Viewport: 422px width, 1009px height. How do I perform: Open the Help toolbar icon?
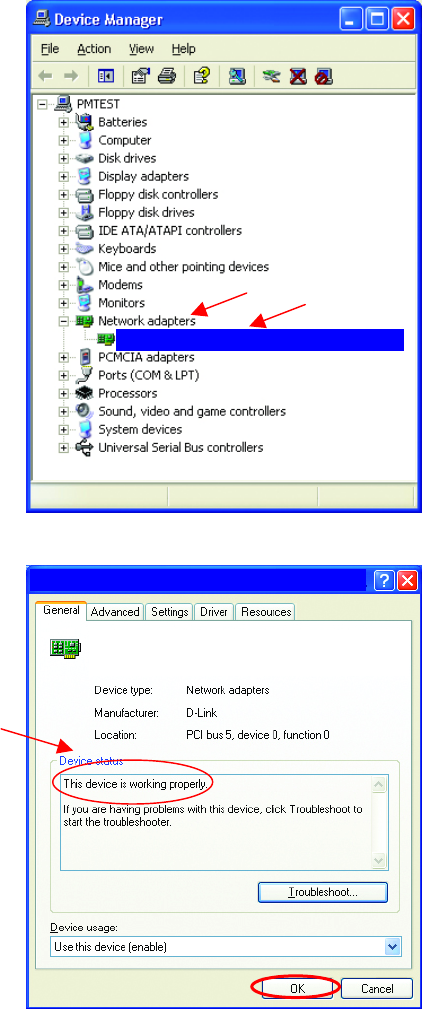click(202, 77)
